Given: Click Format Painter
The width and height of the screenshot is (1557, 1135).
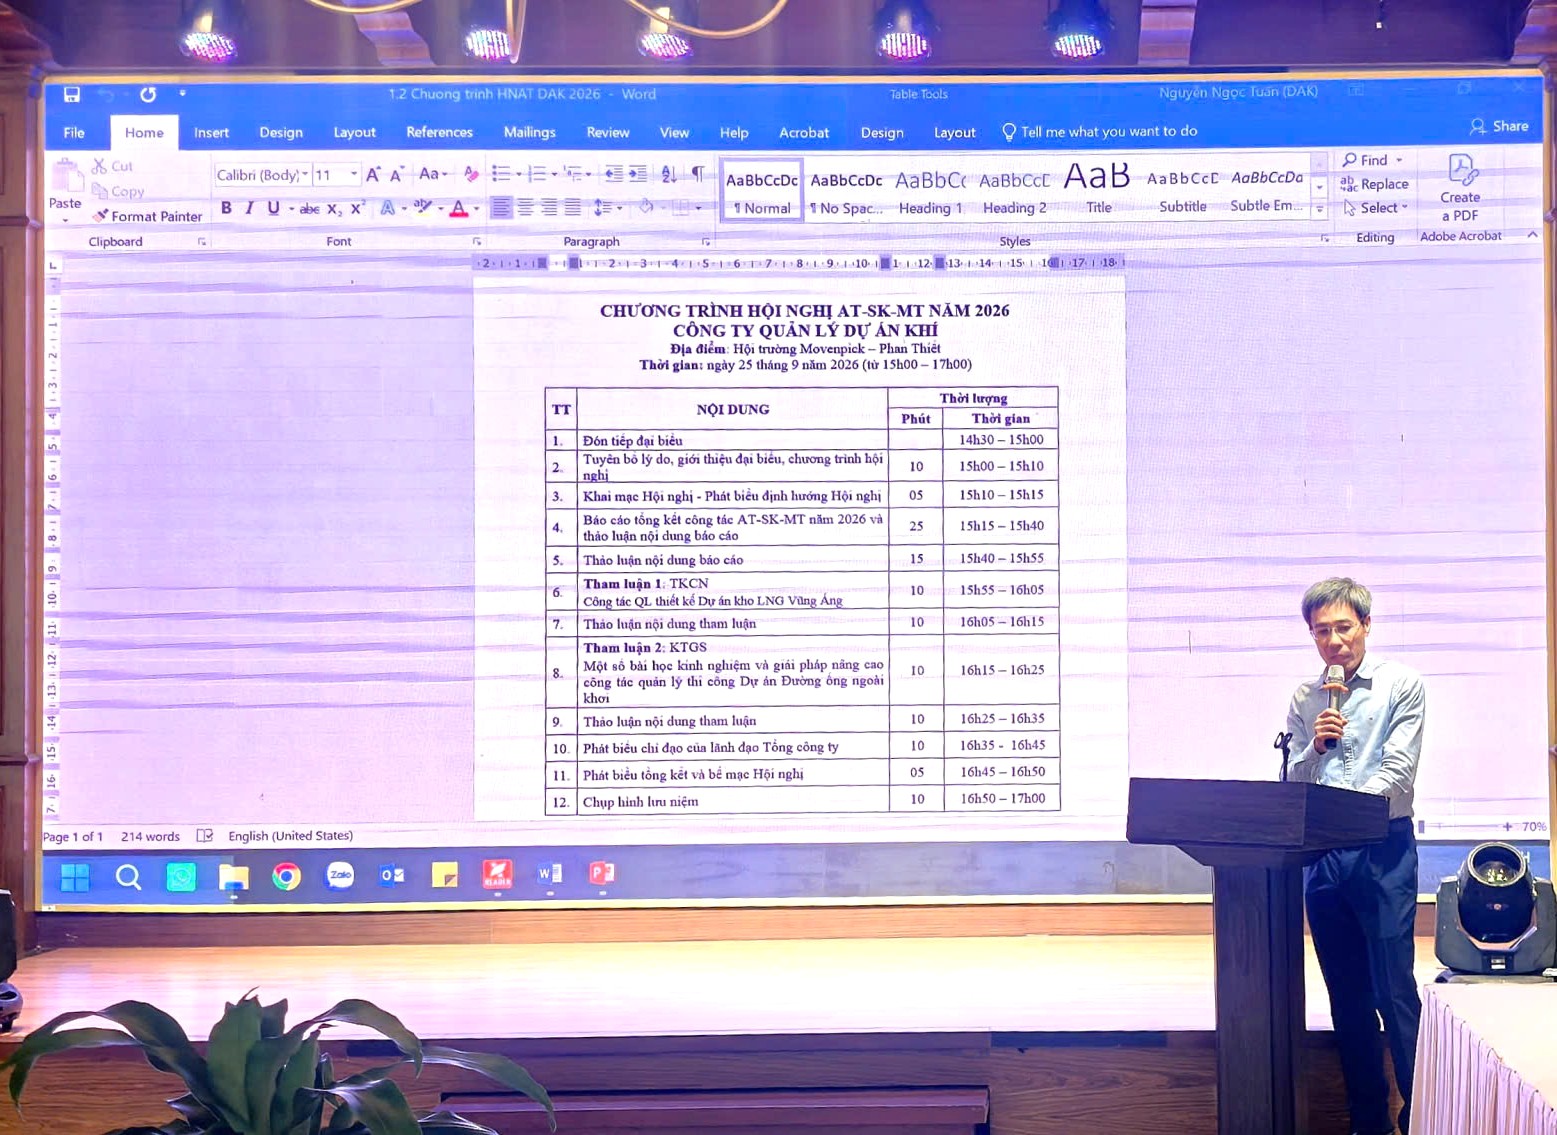Looking at the screenshot, I should click(x=147, y=216).
